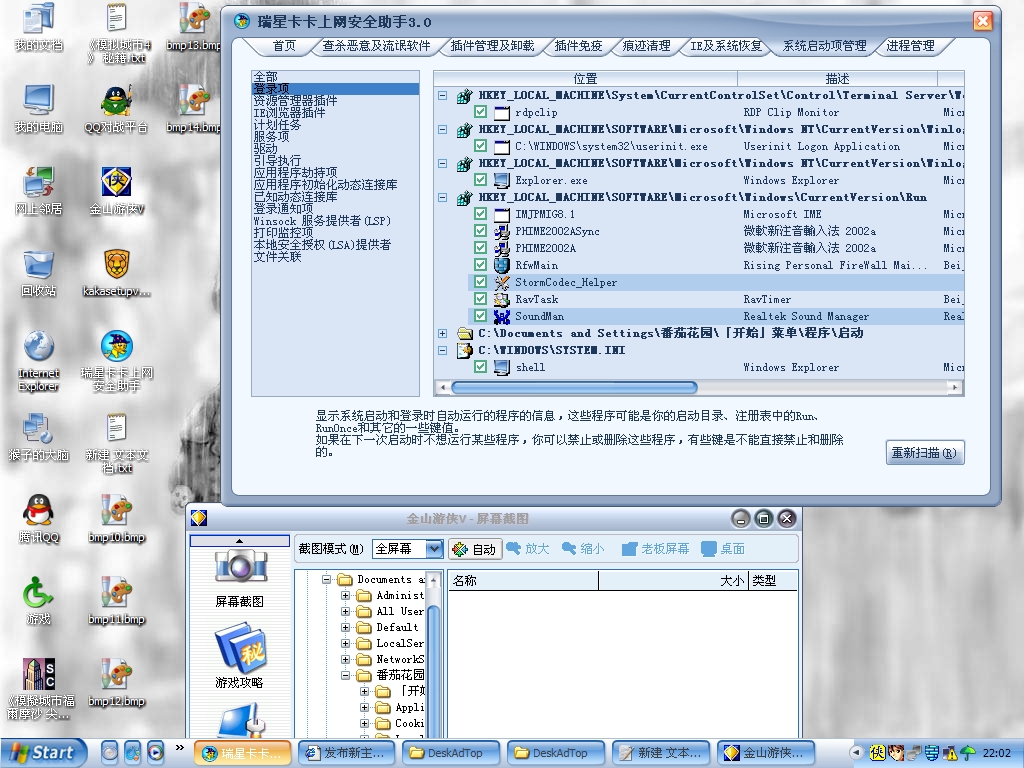1024x768 pixels.
Task: Switch to the 查杀恶意及流氓软件 tab
Action: (x=376, y=46)
